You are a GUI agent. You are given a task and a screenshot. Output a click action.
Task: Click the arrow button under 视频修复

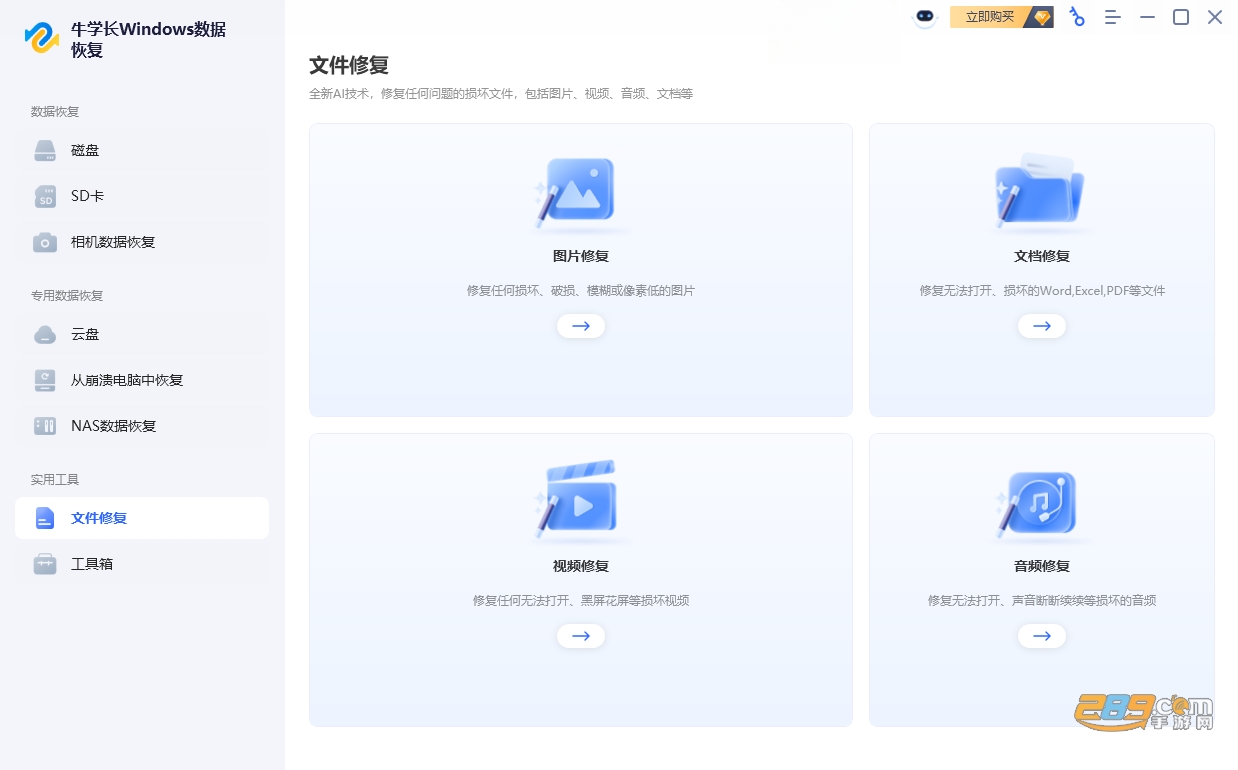pyautogui.click(x=581, y=636)
